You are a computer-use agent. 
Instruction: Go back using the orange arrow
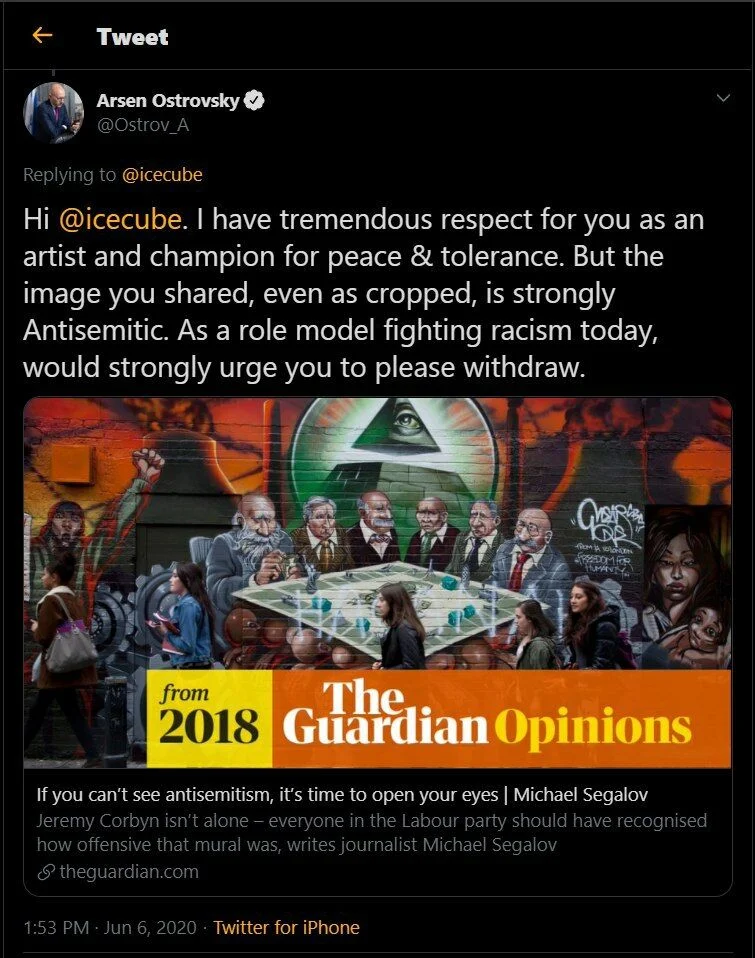[x=42, y=35]
